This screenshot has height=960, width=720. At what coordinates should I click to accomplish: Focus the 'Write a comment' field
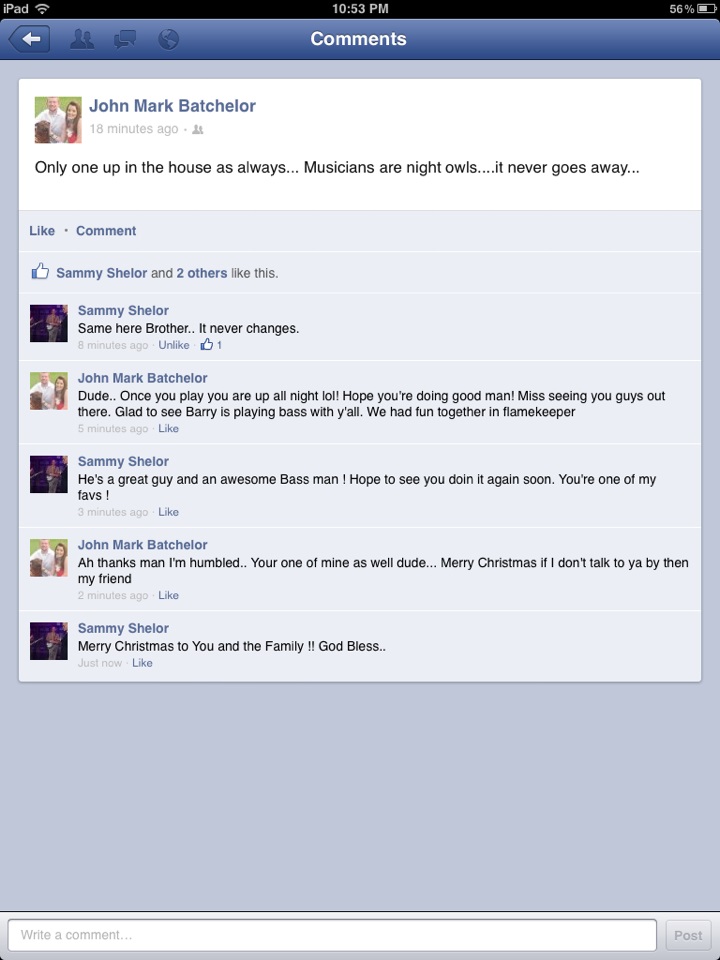click(332, 935)
